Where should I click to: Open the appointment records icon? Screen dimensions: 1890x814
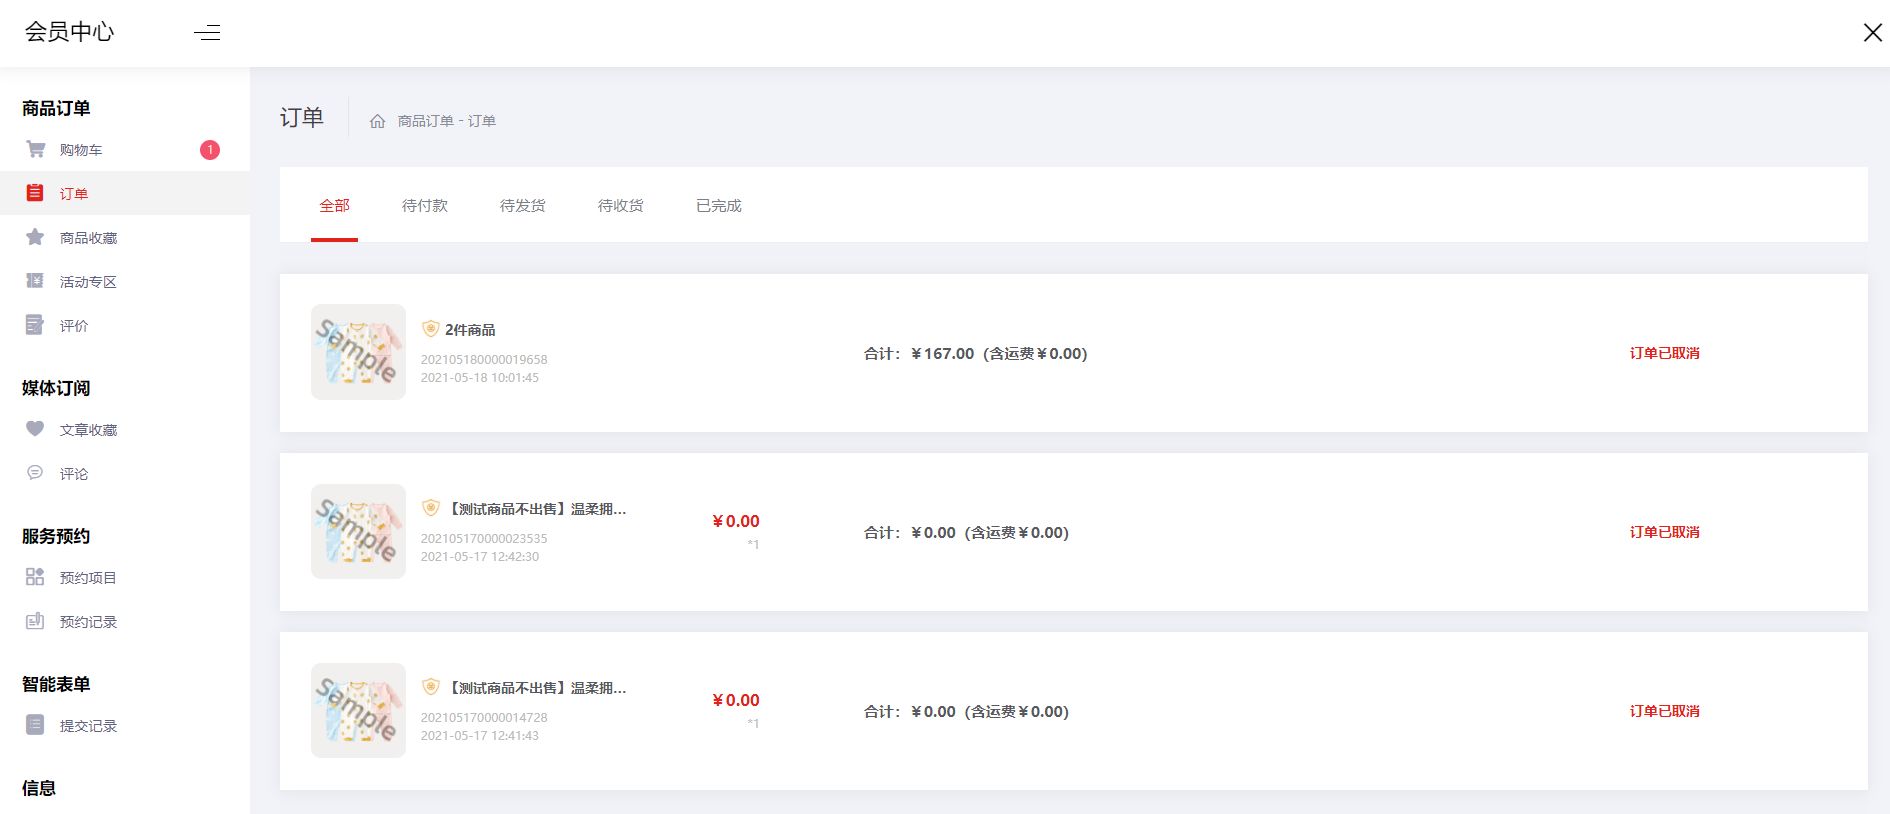[35, 621]
